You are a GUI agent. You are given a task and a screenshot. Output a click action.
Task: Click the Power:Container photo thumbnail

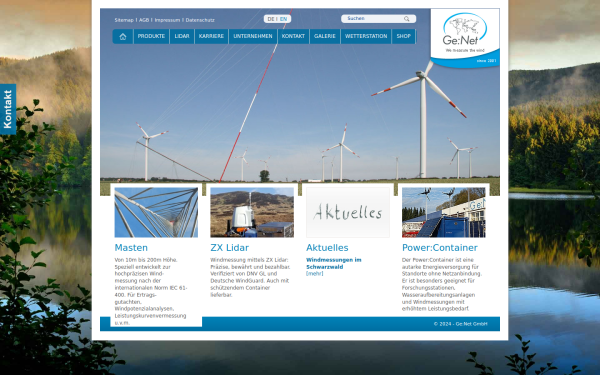tap(444, 212)
